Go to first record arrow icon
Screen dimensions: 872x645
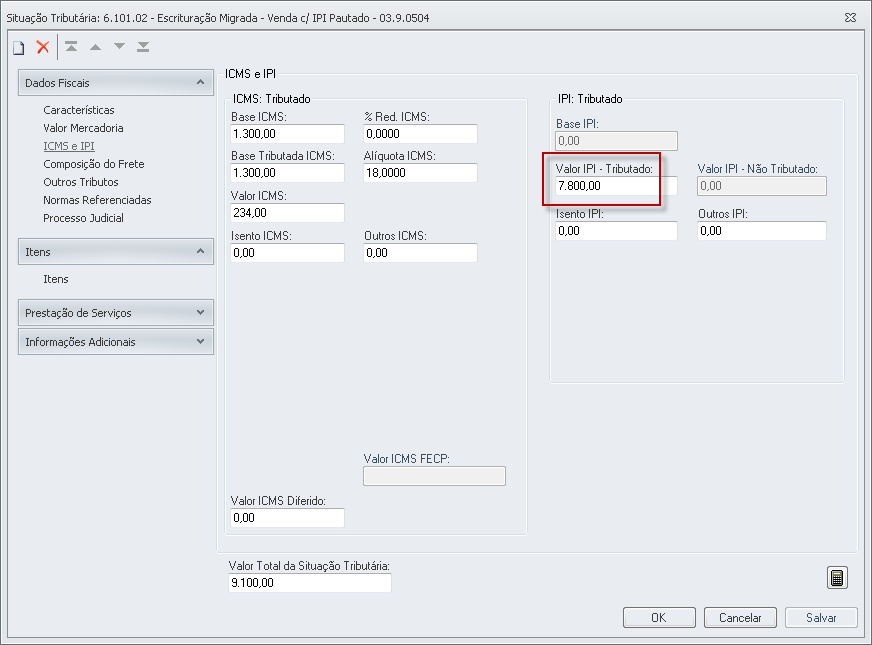coord(71,47)
